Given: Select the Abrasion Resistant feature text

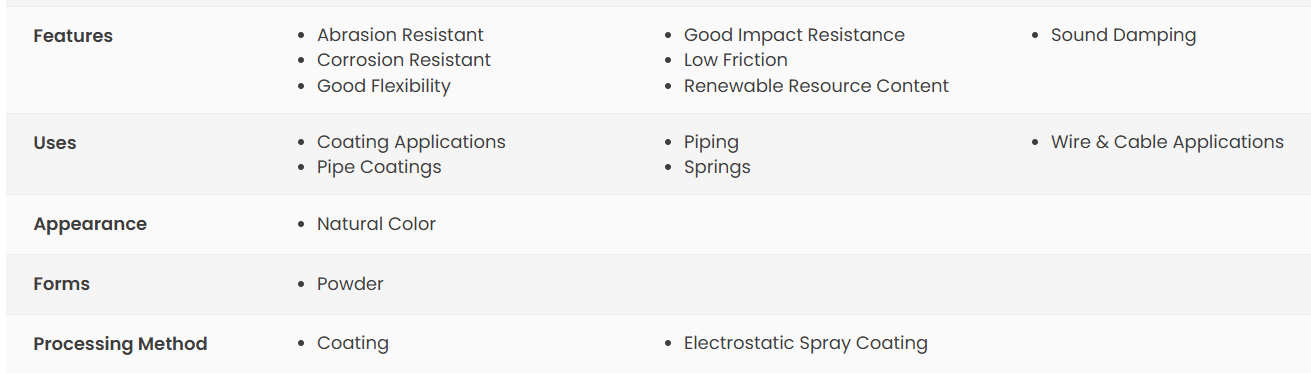Looking at the screenshot, I should 400,35.
